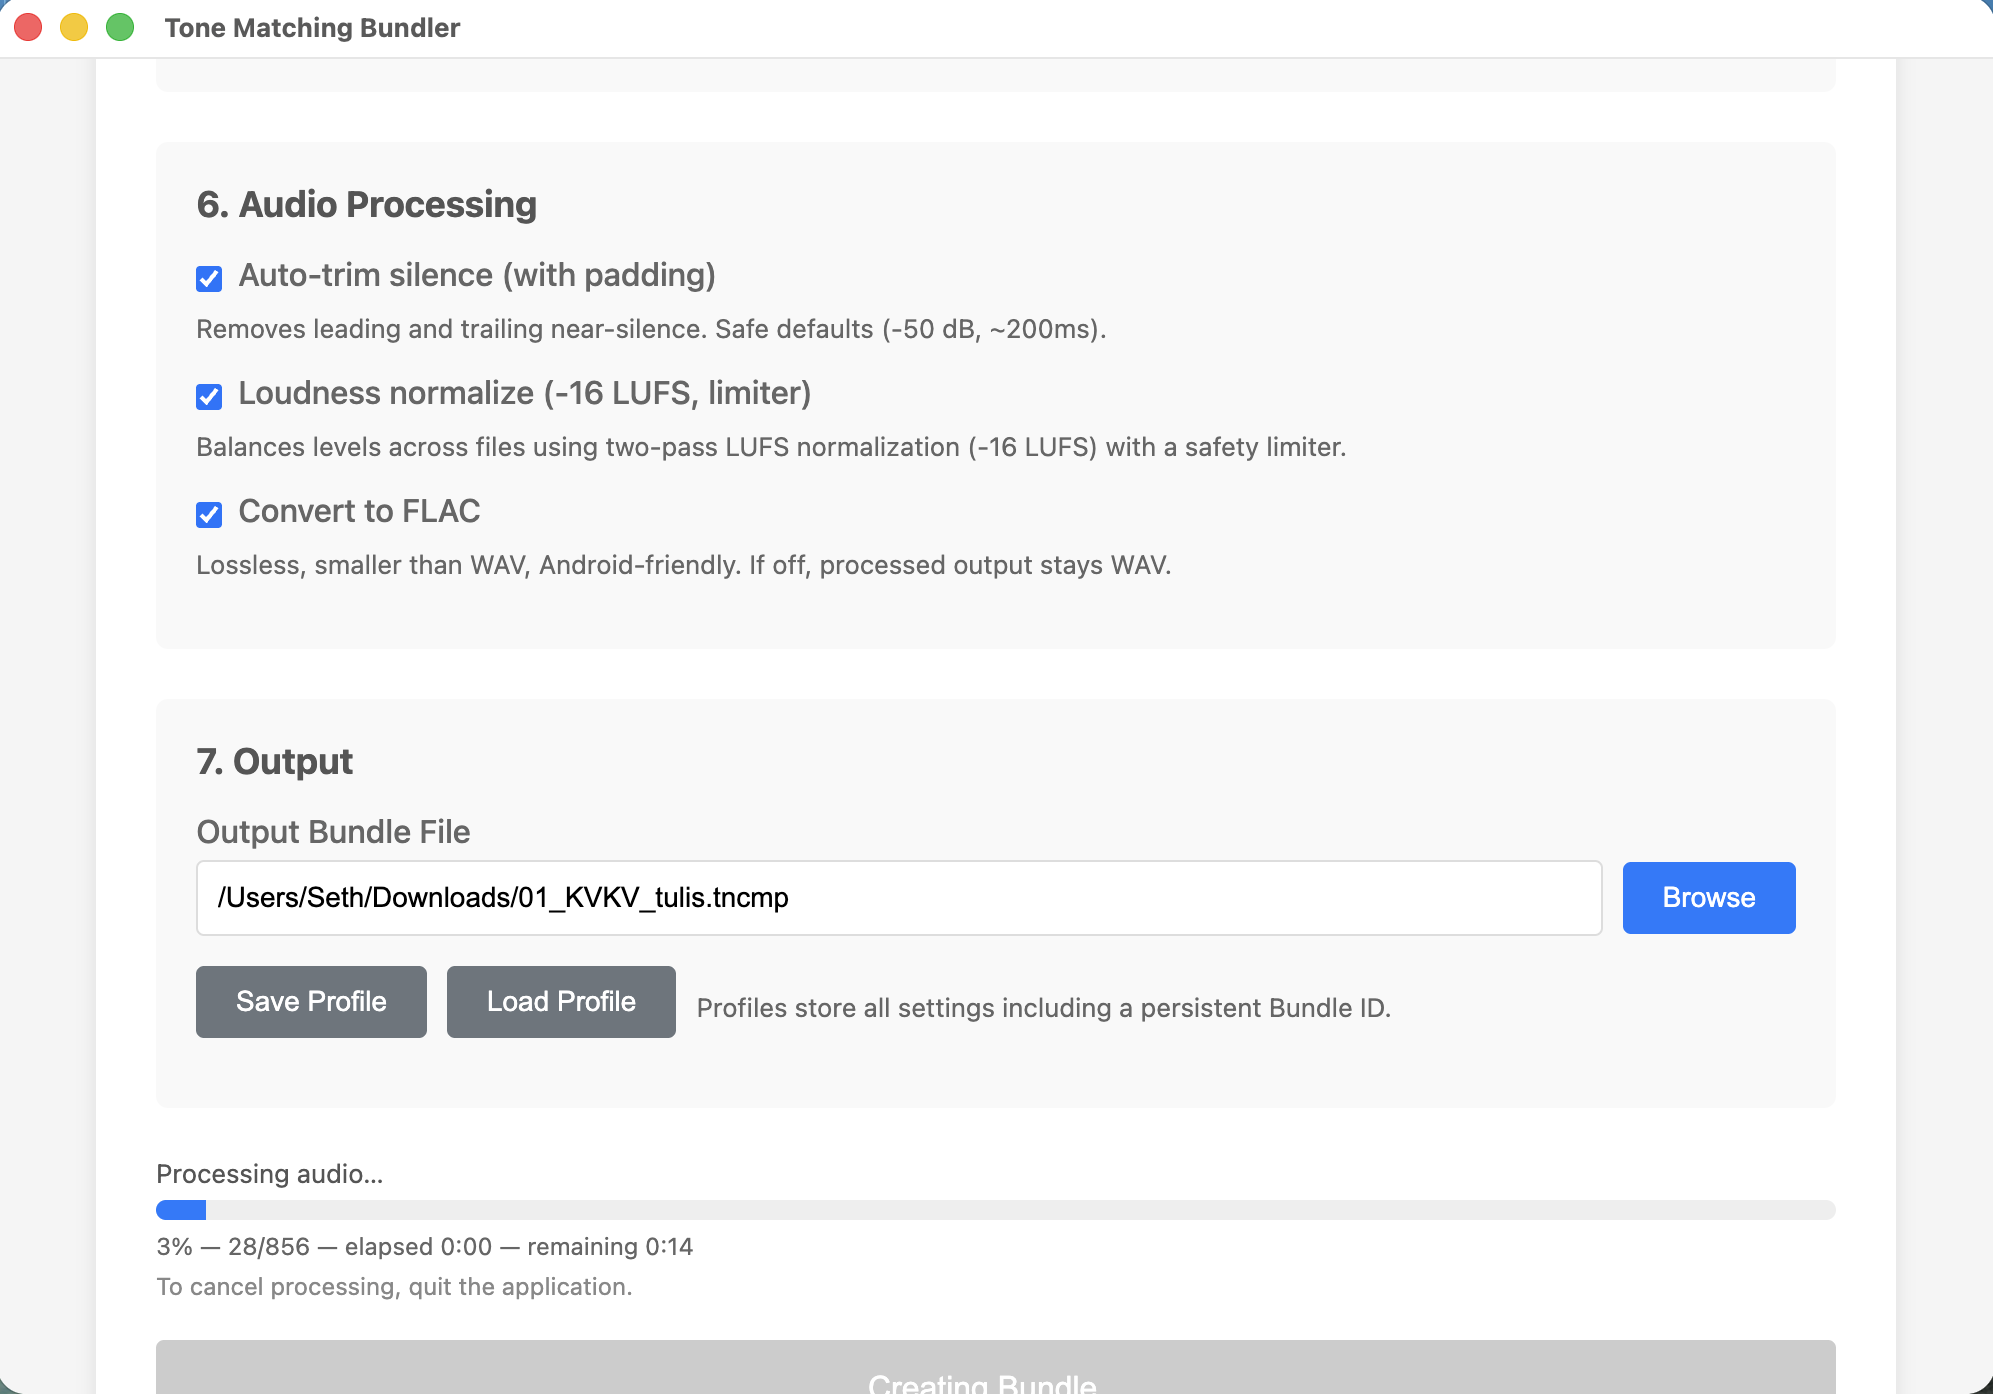This screenshot has height=1394, width=1993.
Task: Click the Output section heading
Action: pyautogui.click(x=274, y=761)
